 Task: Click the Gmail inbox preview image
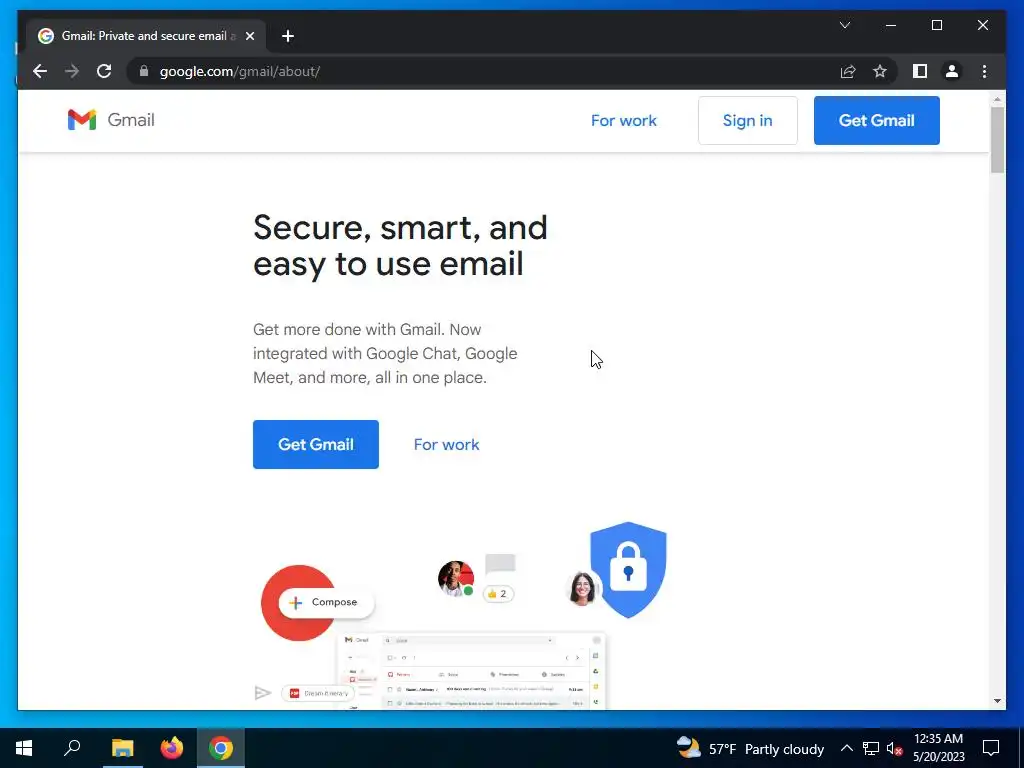[x=471, y=671]
